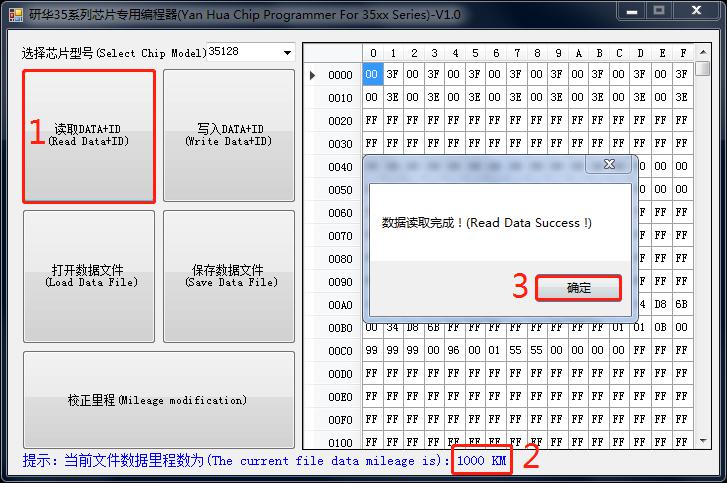The image size is (727, 483).
Task: Select cell 3E in column 1 row 0010
Action: click(x=393, y=97)
